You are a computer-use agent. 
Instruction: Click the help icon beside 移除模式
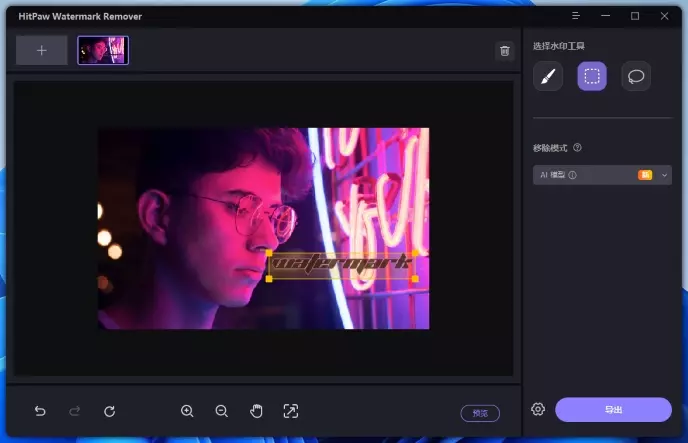[577, 148]
